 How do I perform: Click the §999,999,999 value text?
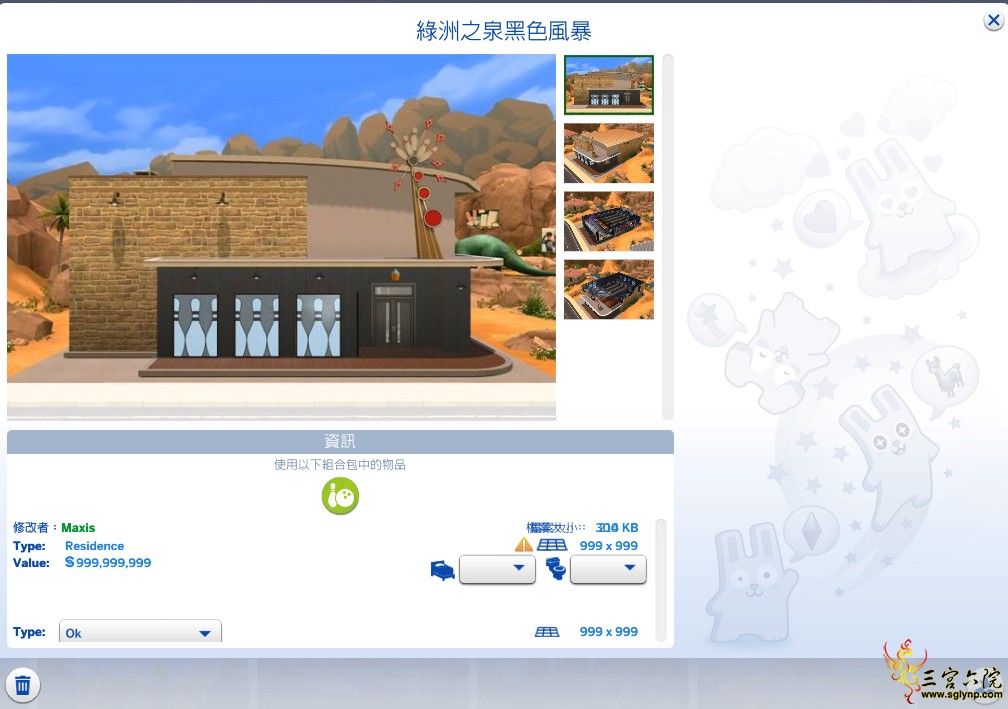[x=108, y=562]
